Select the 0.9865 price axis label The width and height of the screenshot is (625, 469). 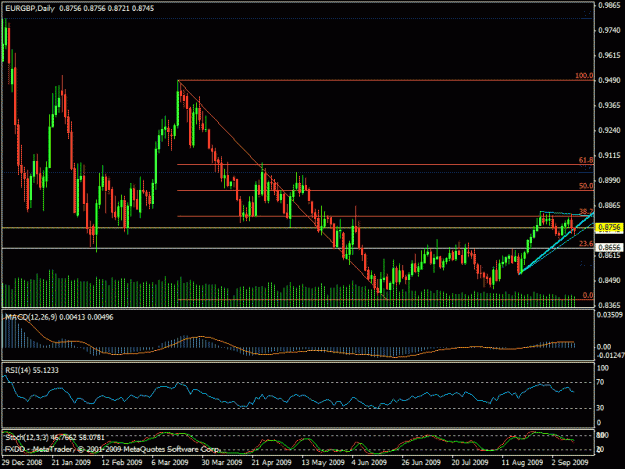[x=609, y=5]
